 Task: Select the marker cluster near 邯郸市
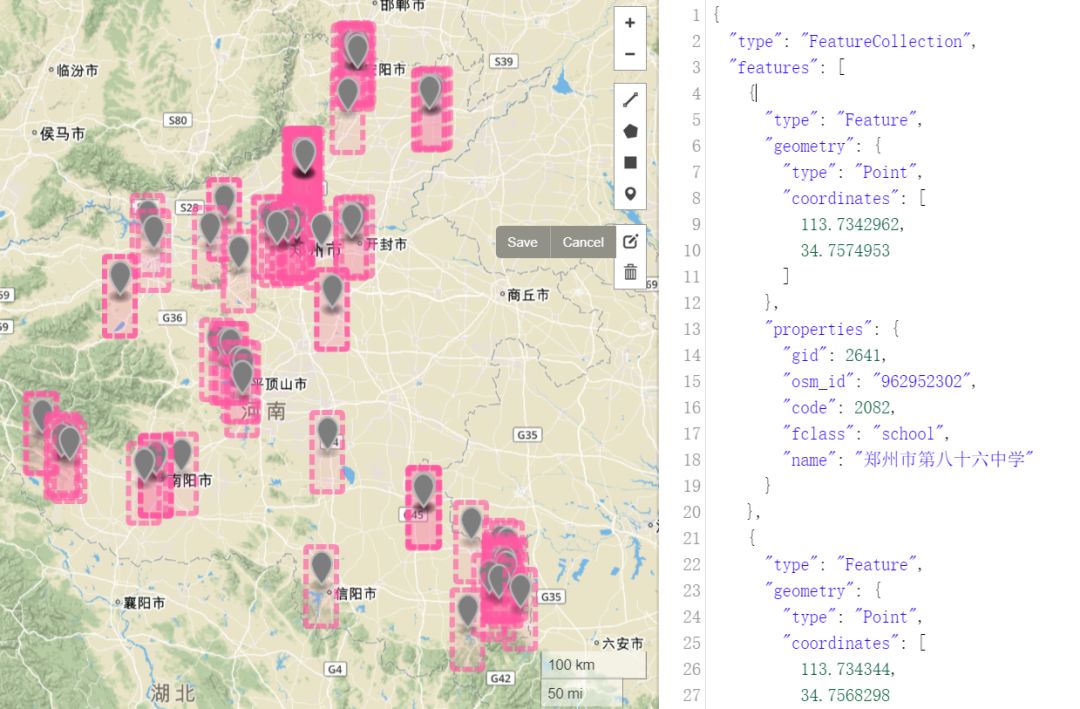pyautogui.click(x=357, y=47)
